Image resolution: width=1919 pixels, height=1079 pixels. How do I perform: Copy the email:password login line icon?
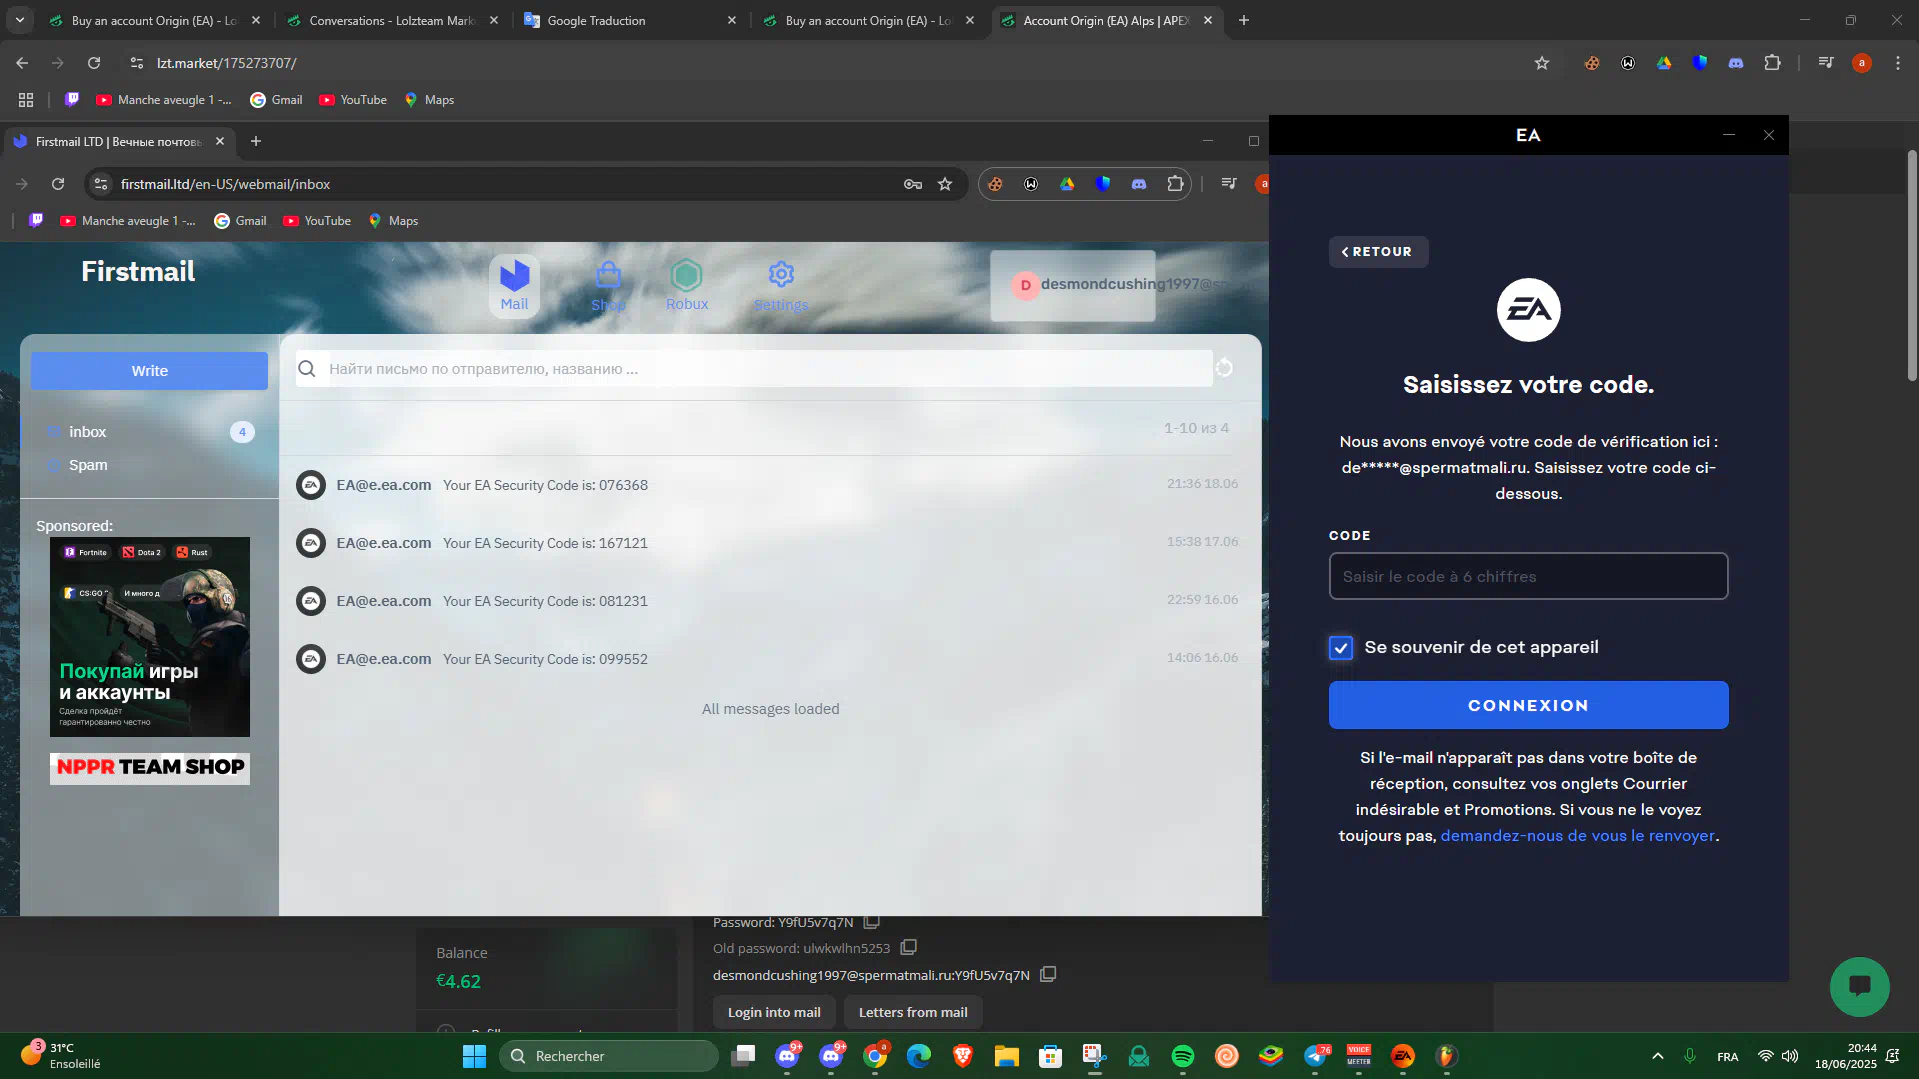[x=1048, y=974]
